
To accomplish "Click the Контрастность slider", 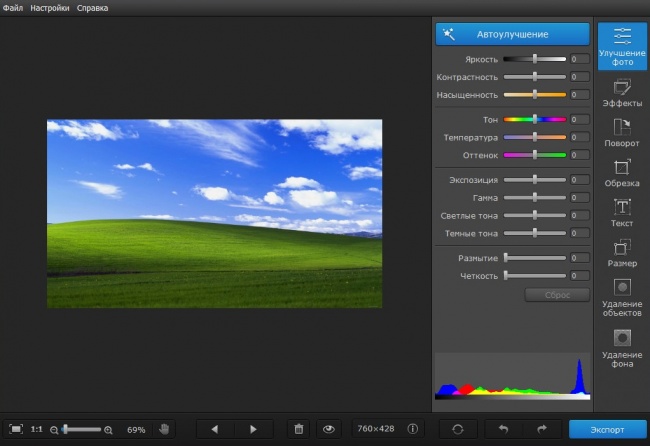I will pos(535,77).
